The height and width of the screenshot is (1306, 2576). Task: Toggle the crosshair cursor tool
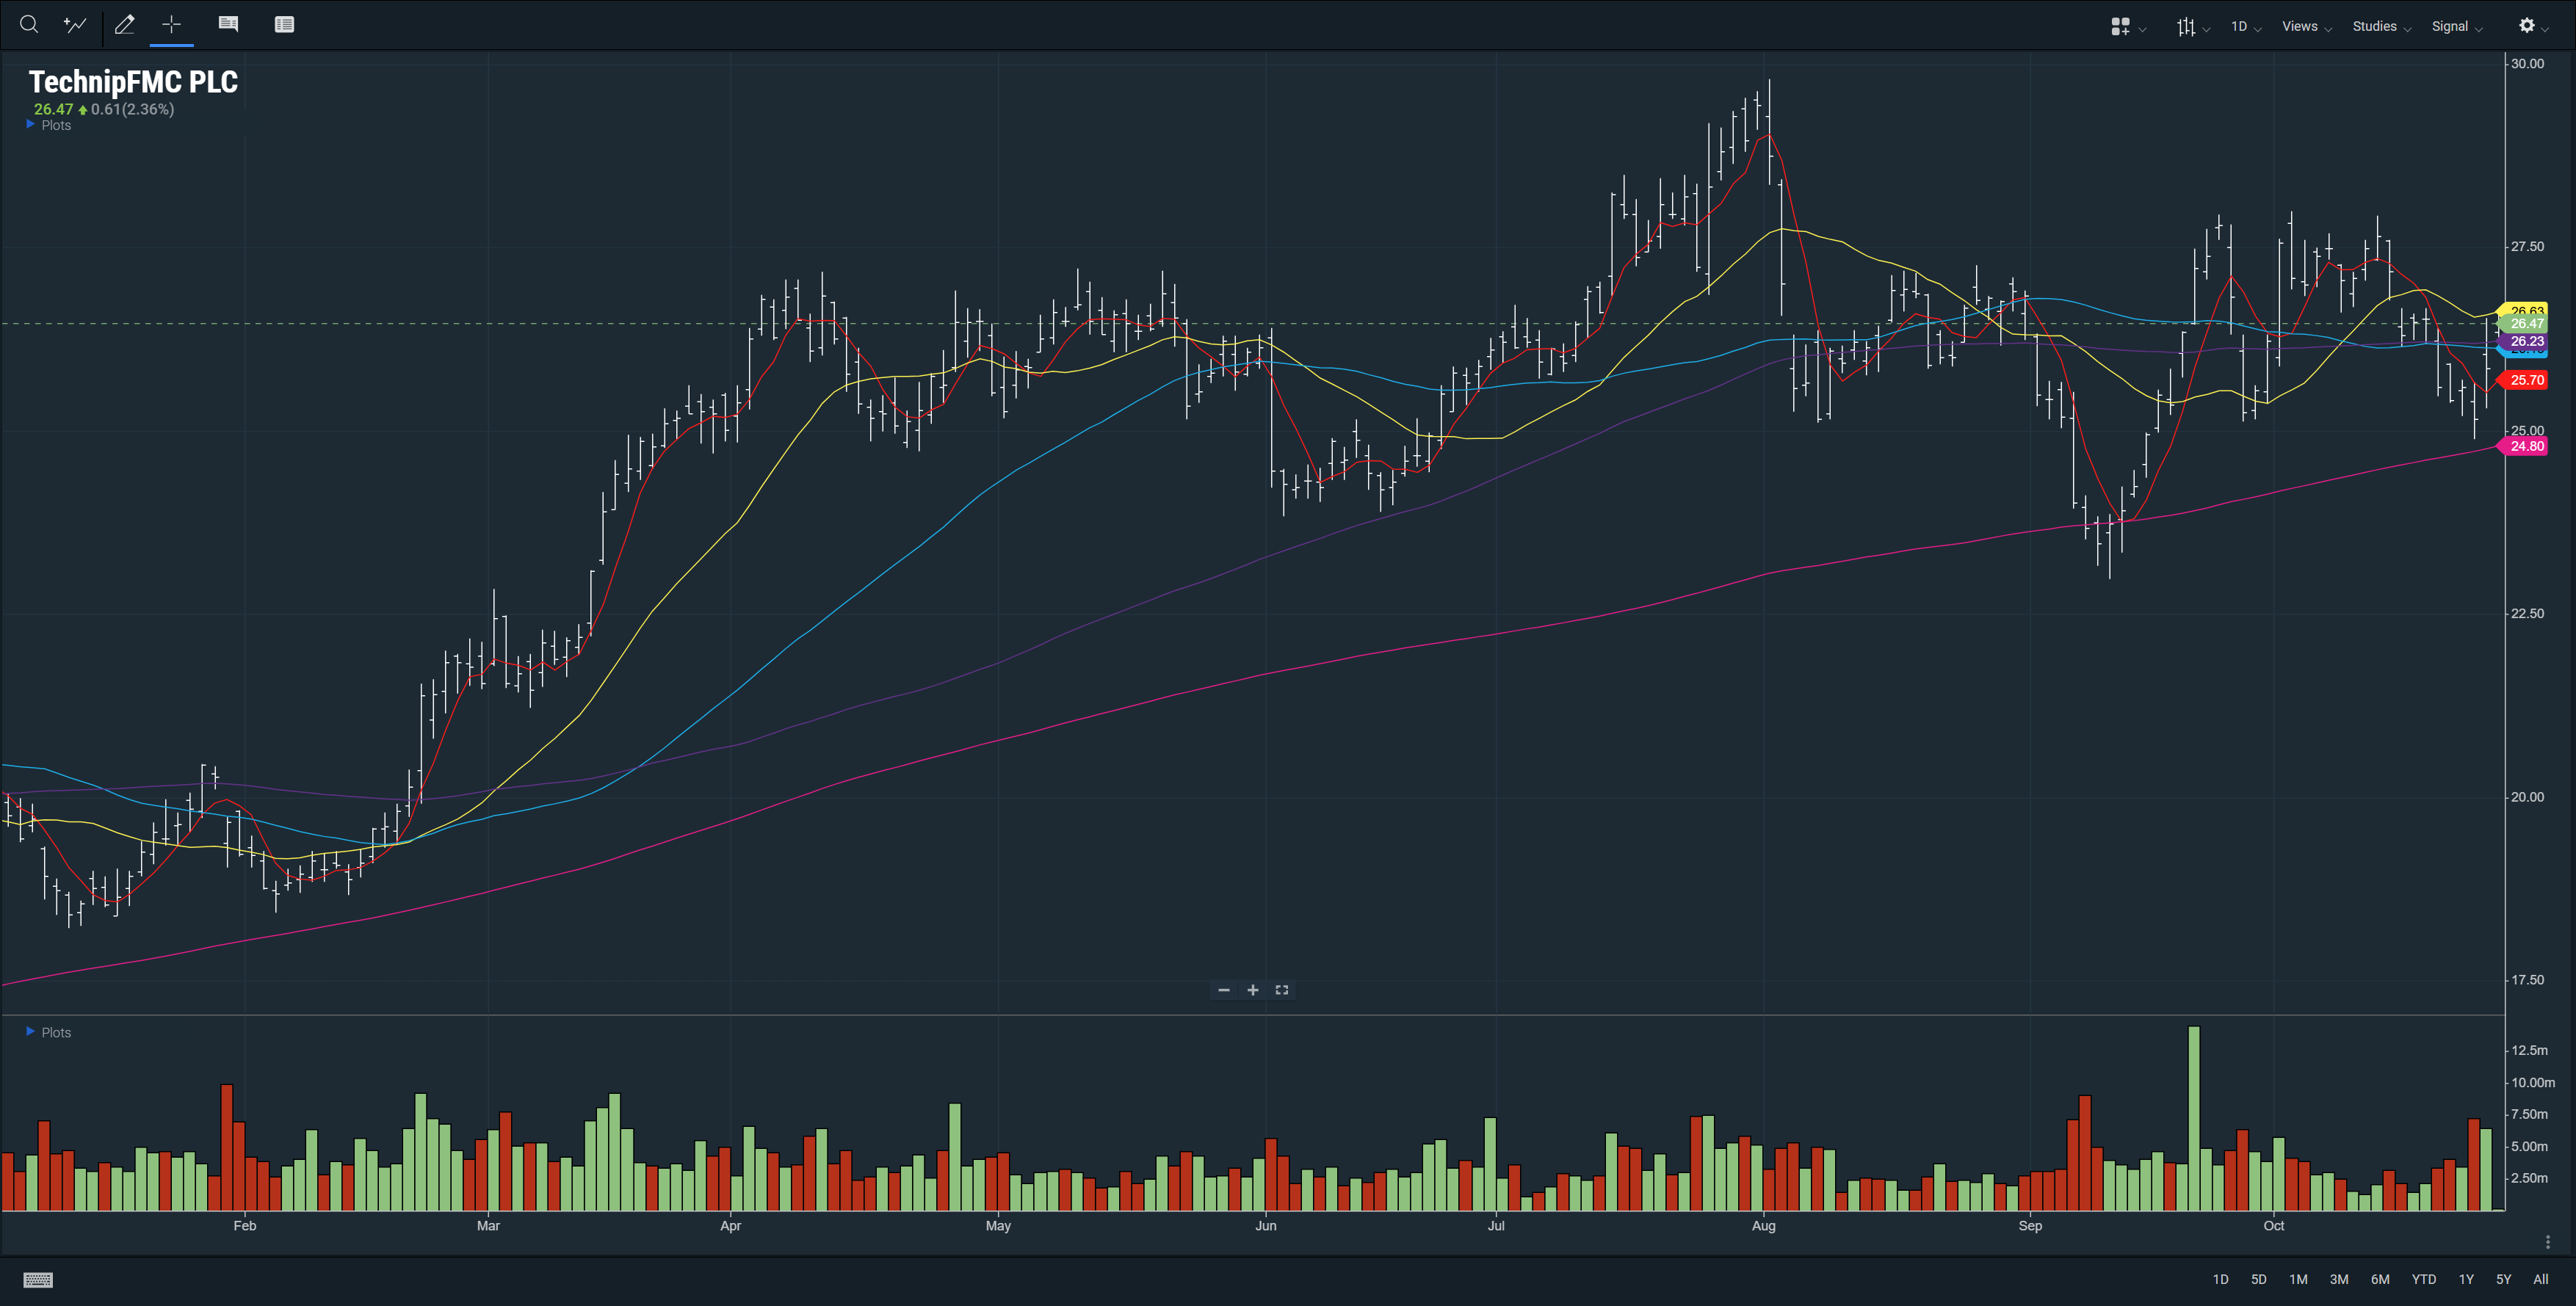[x=172, y=25]
